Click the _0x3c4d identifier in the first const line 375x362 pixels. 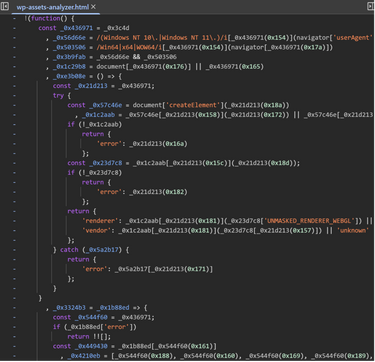(x=116, y=28)
